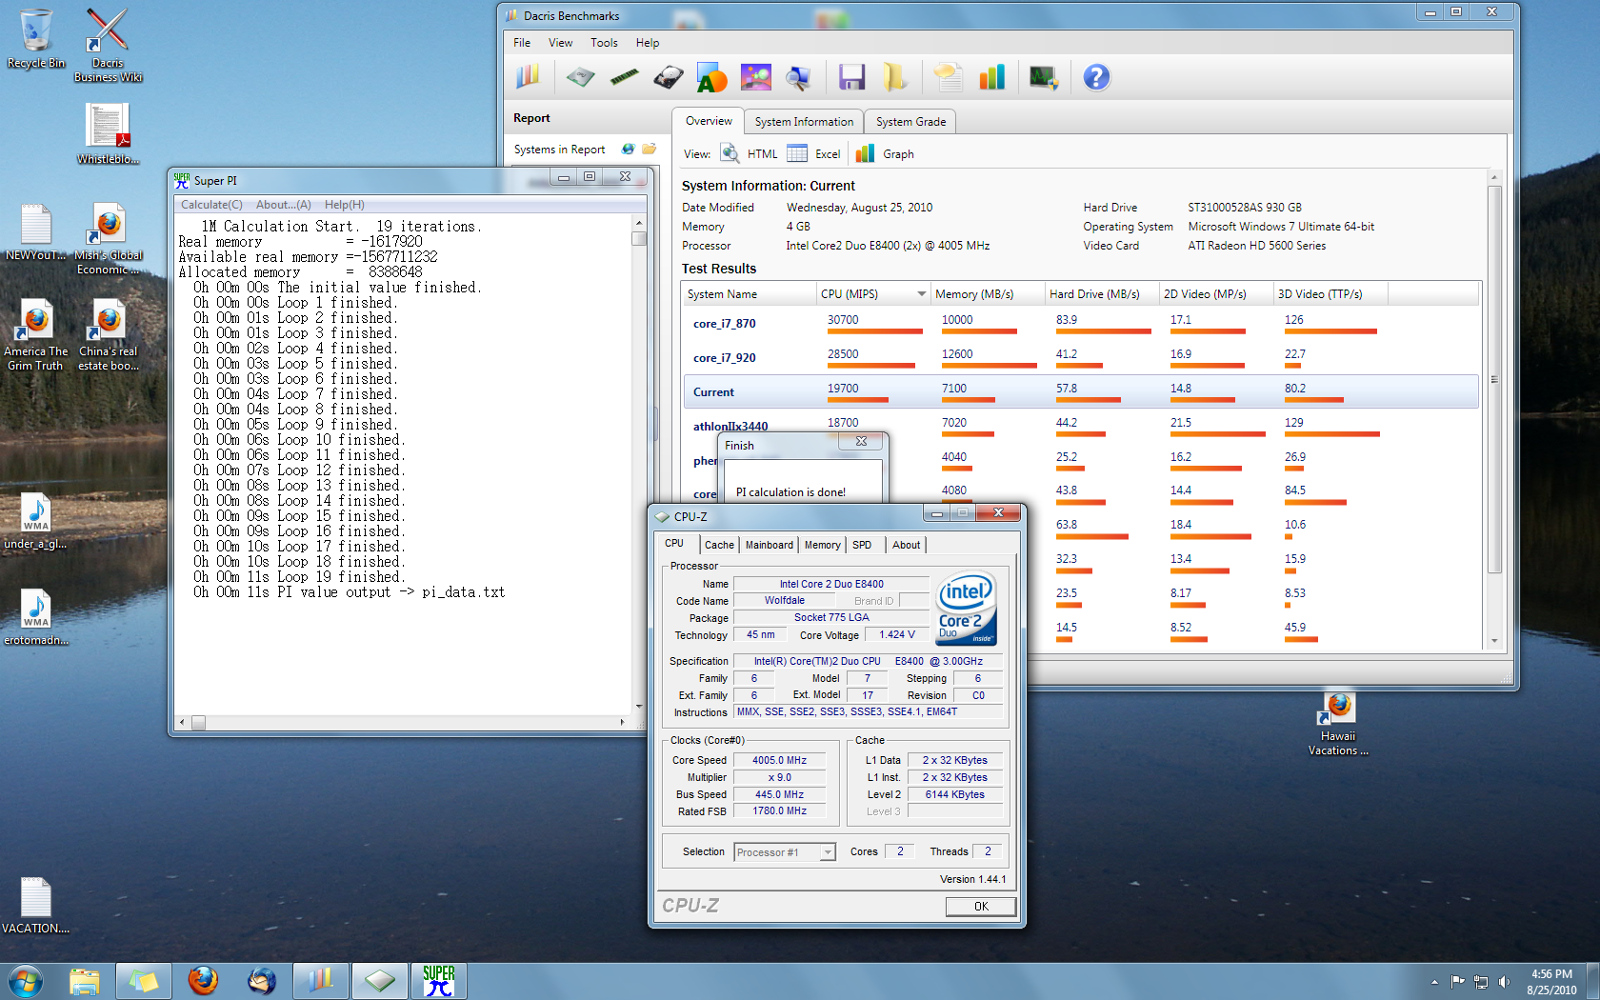Save report with floppy disk icon
Screen dimensions: 1600x1000
pyautogui.click(x=852, y=77)
